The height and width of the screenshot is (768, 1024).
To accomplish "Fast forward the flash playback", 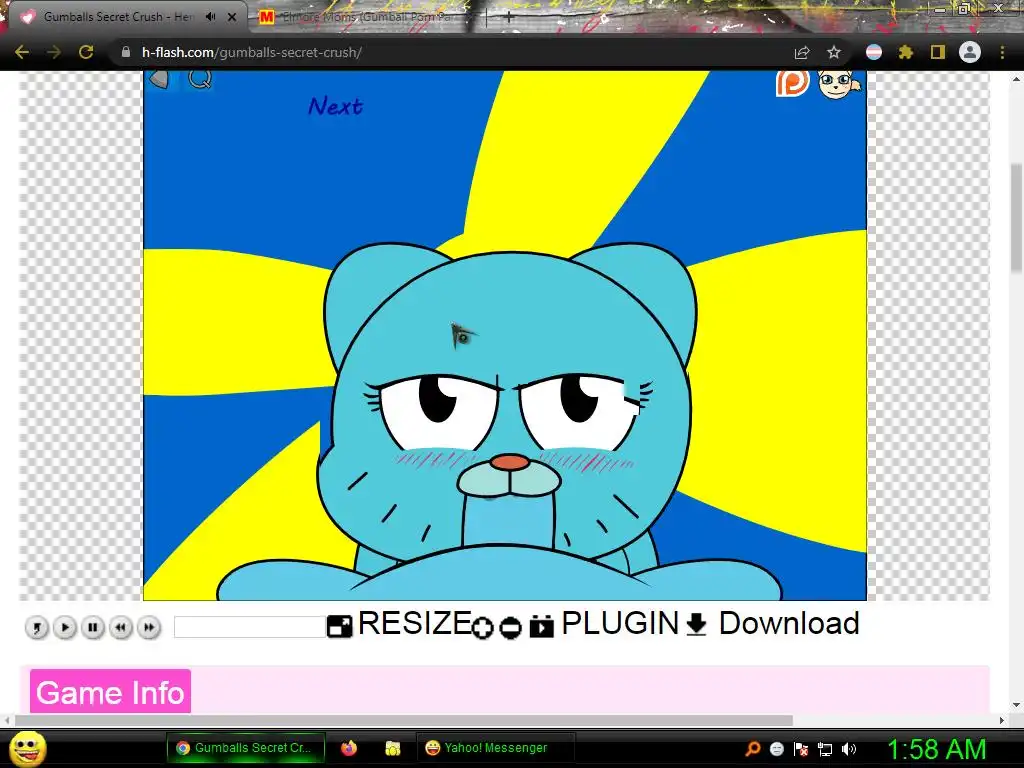I will (150, 628).
